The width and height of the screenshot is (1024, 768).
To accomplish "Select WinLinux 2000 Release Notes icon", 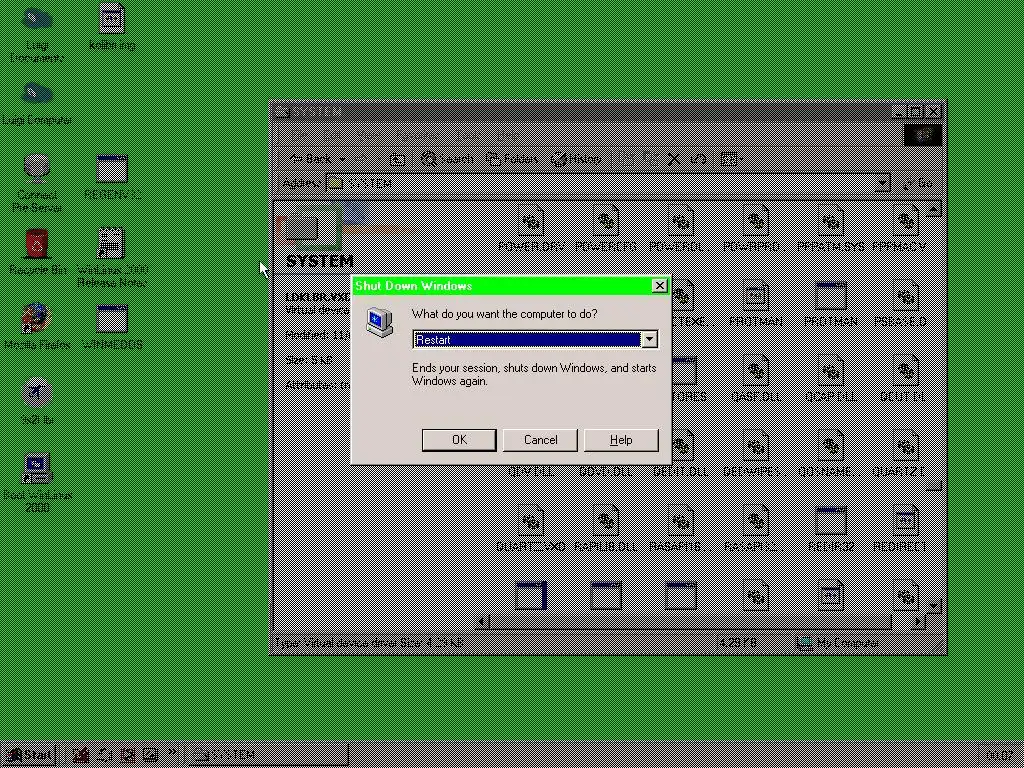I will pyautogui.click(x=112, y=258).
